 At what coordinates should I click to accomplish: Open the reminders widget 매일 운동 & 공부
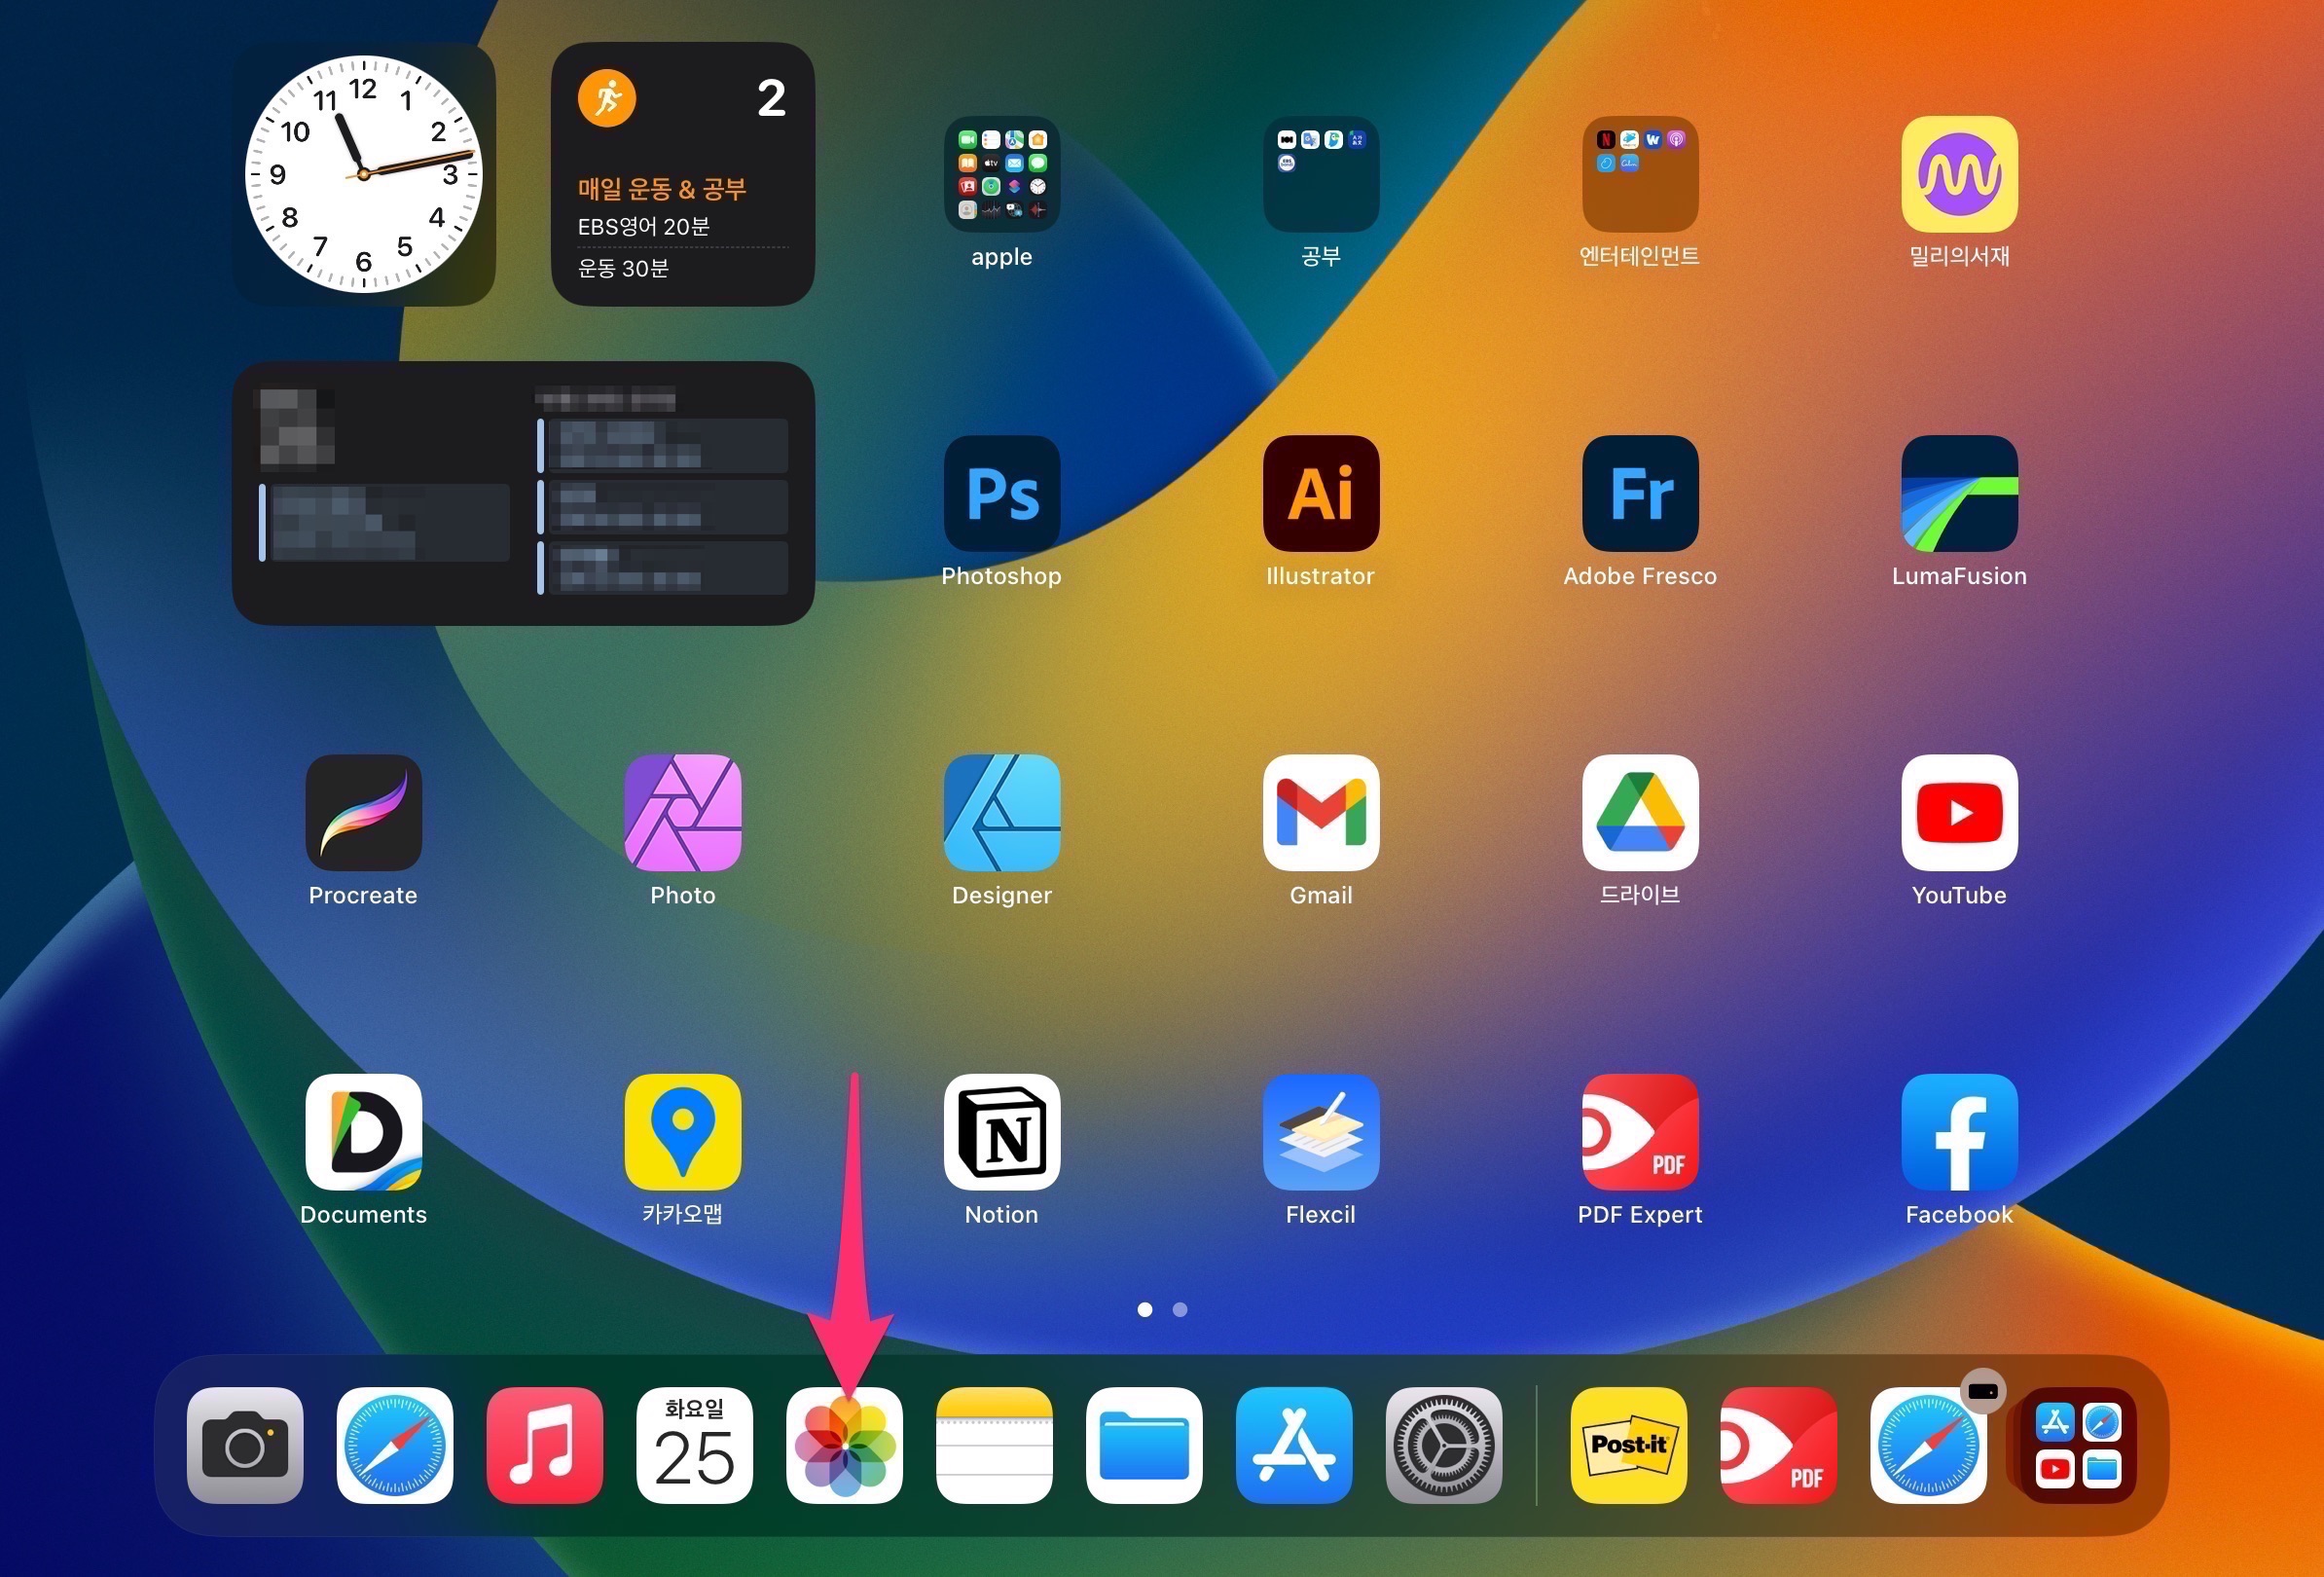pos(682,174)
